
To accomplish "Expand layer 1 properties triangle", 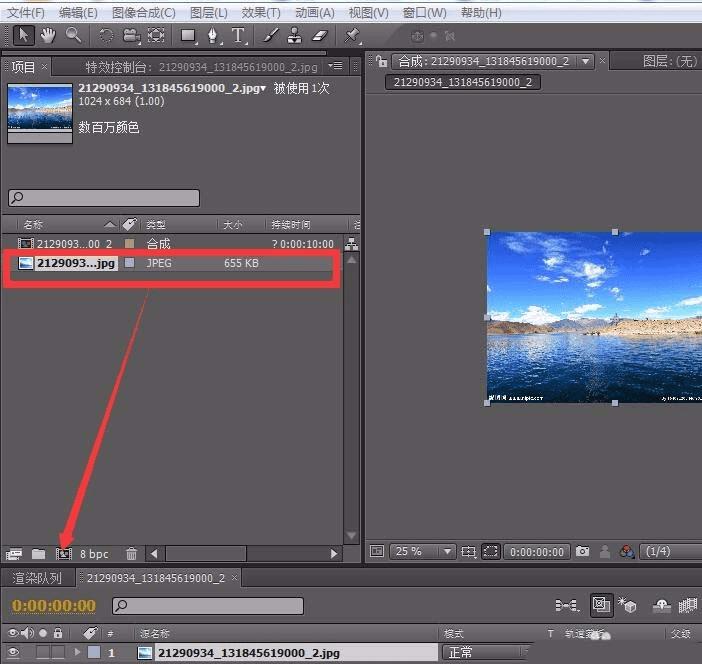I will tap(77, 652).
